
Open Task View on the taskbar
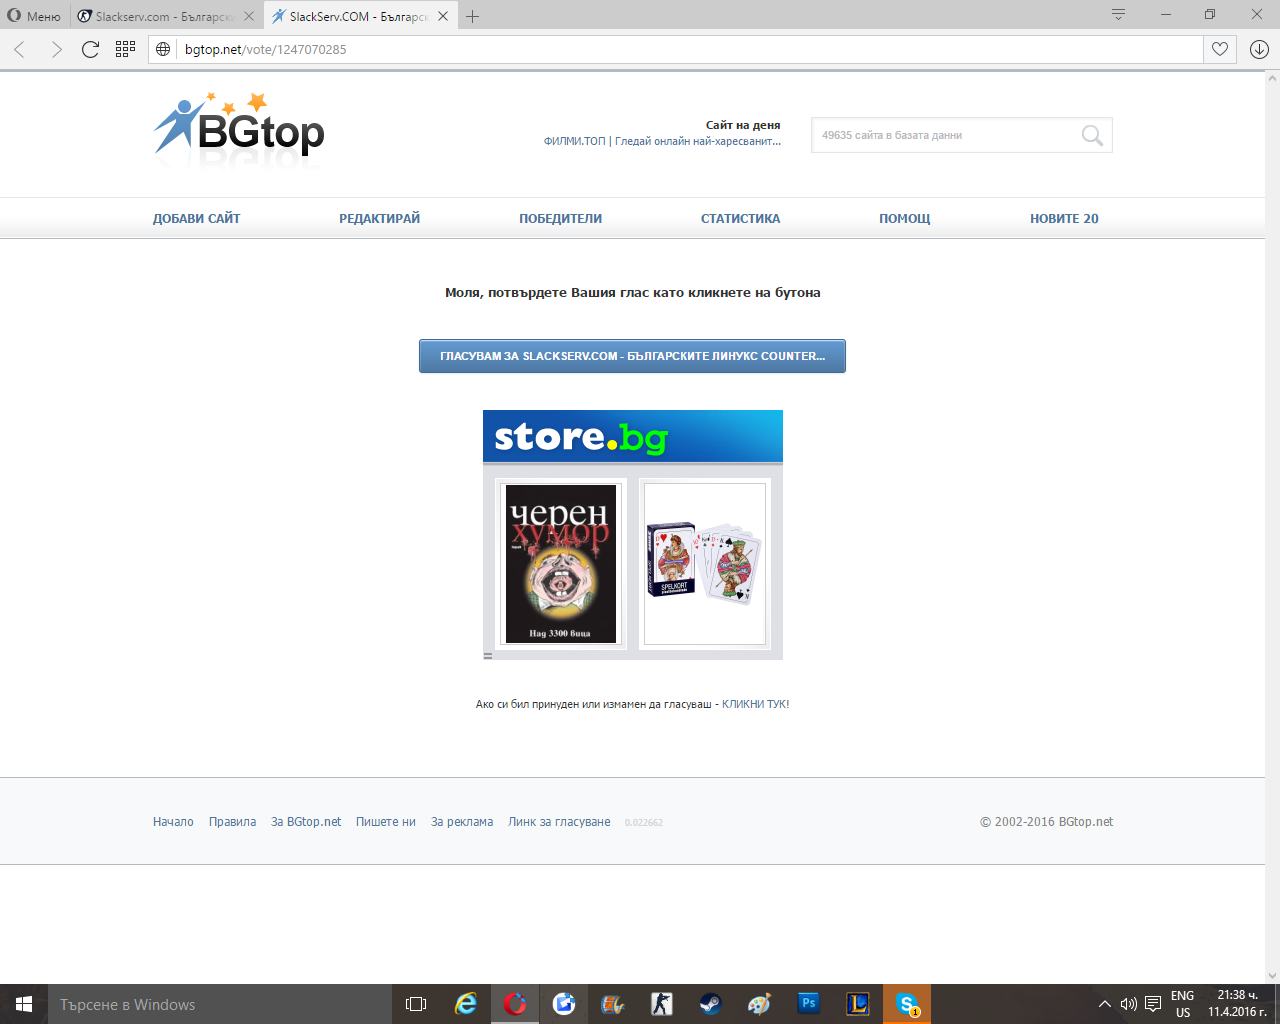coord(416,1004)
